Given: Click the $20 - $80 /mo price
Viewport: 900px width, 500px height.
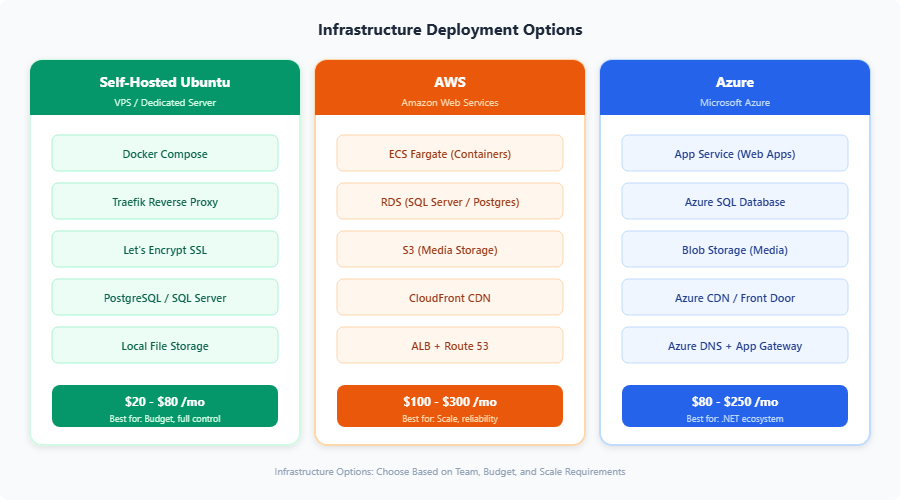Looking at the screenshot, I should (x=165, y=402).
